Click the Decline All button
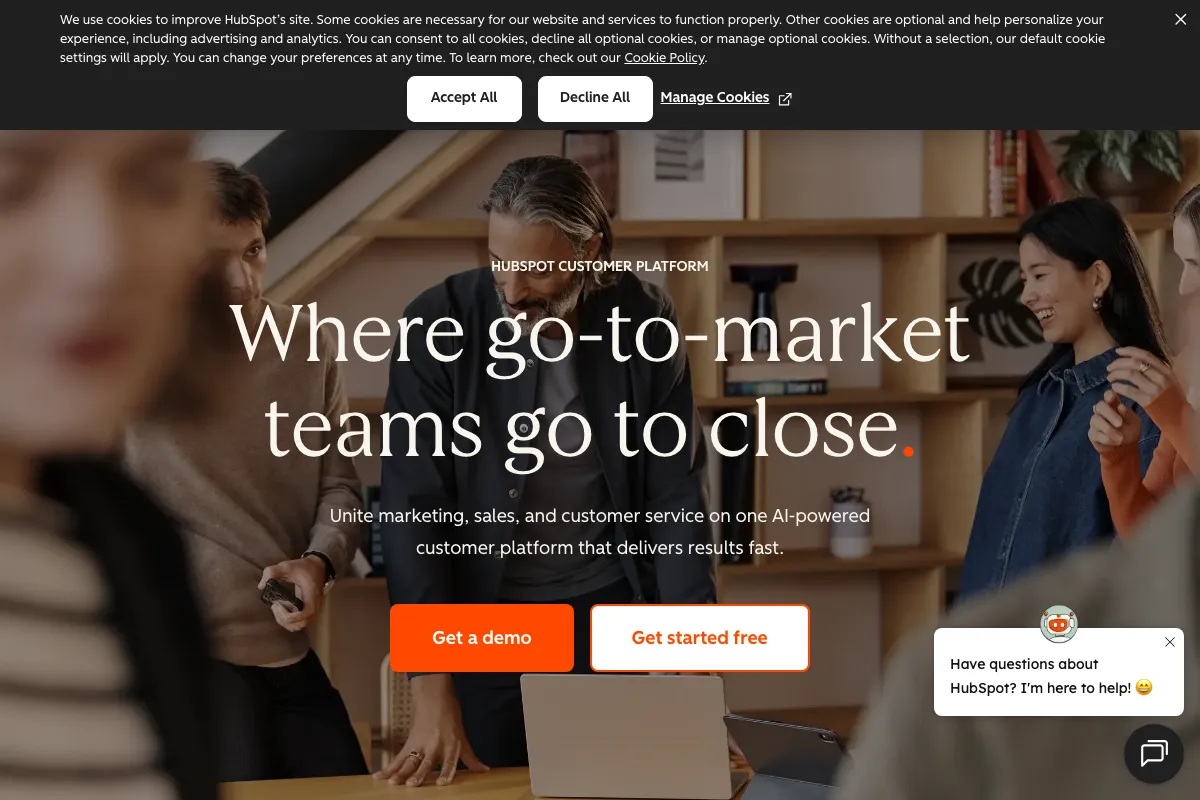Image resolution: width=1200 pixels, height=800 pixels. click(595, 98)
